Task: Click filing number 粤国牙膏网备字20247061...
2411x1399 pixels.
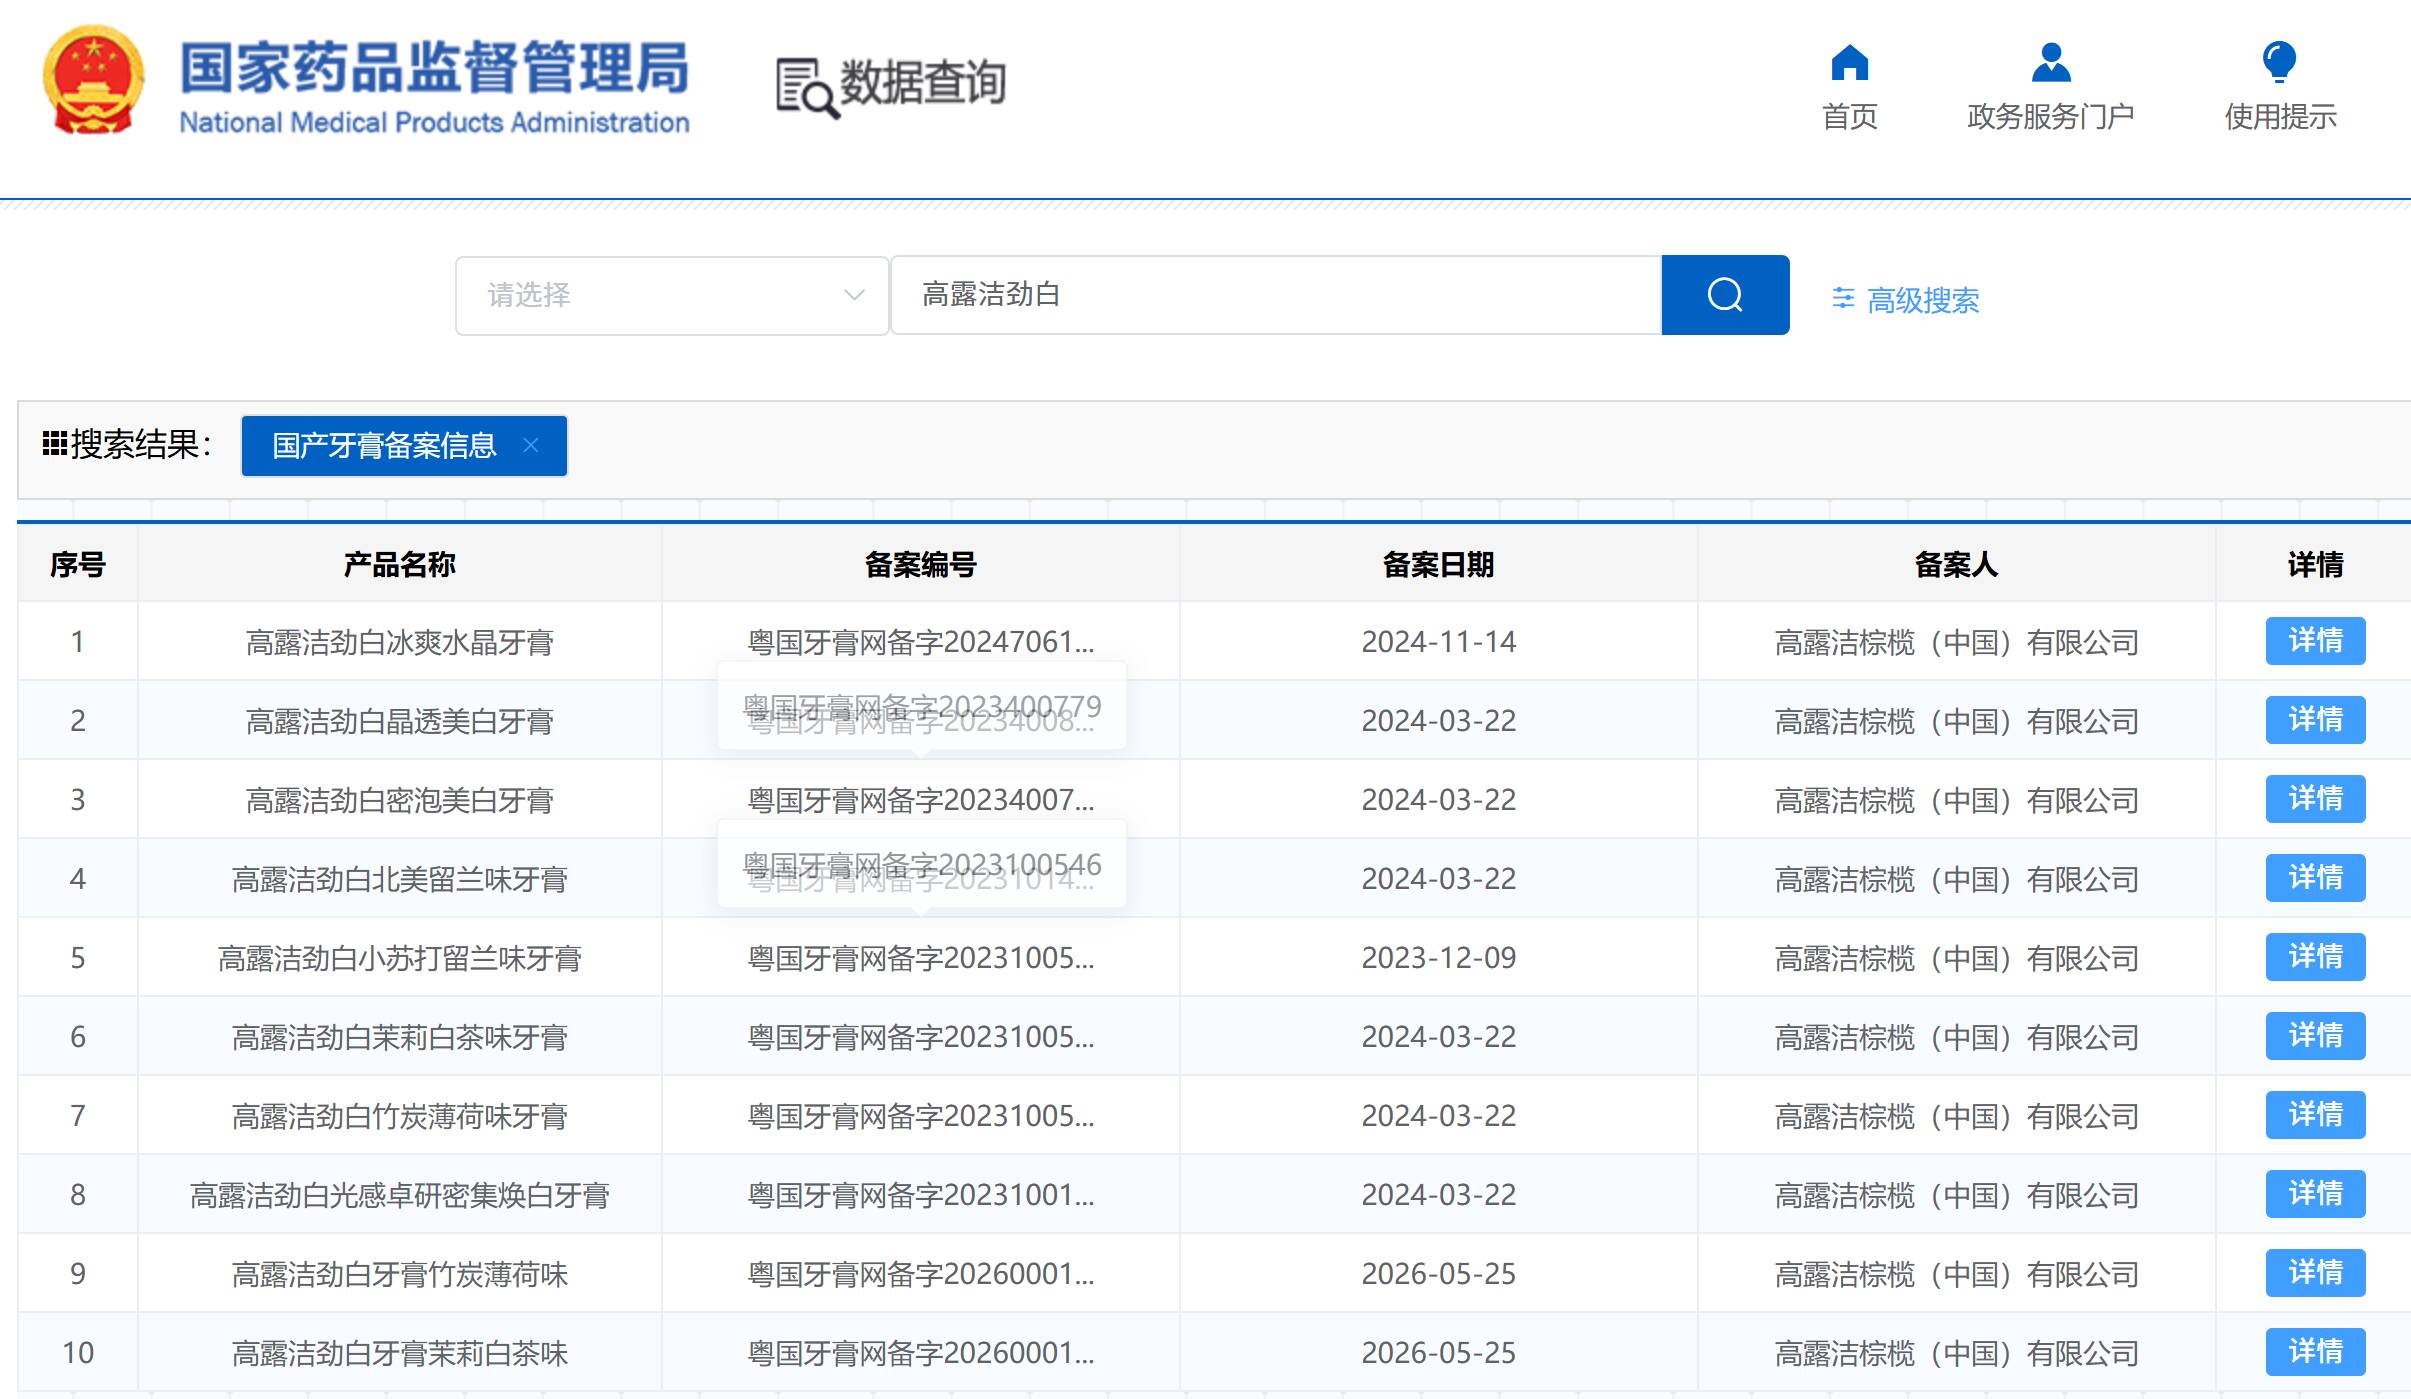Action: point(920,642)
